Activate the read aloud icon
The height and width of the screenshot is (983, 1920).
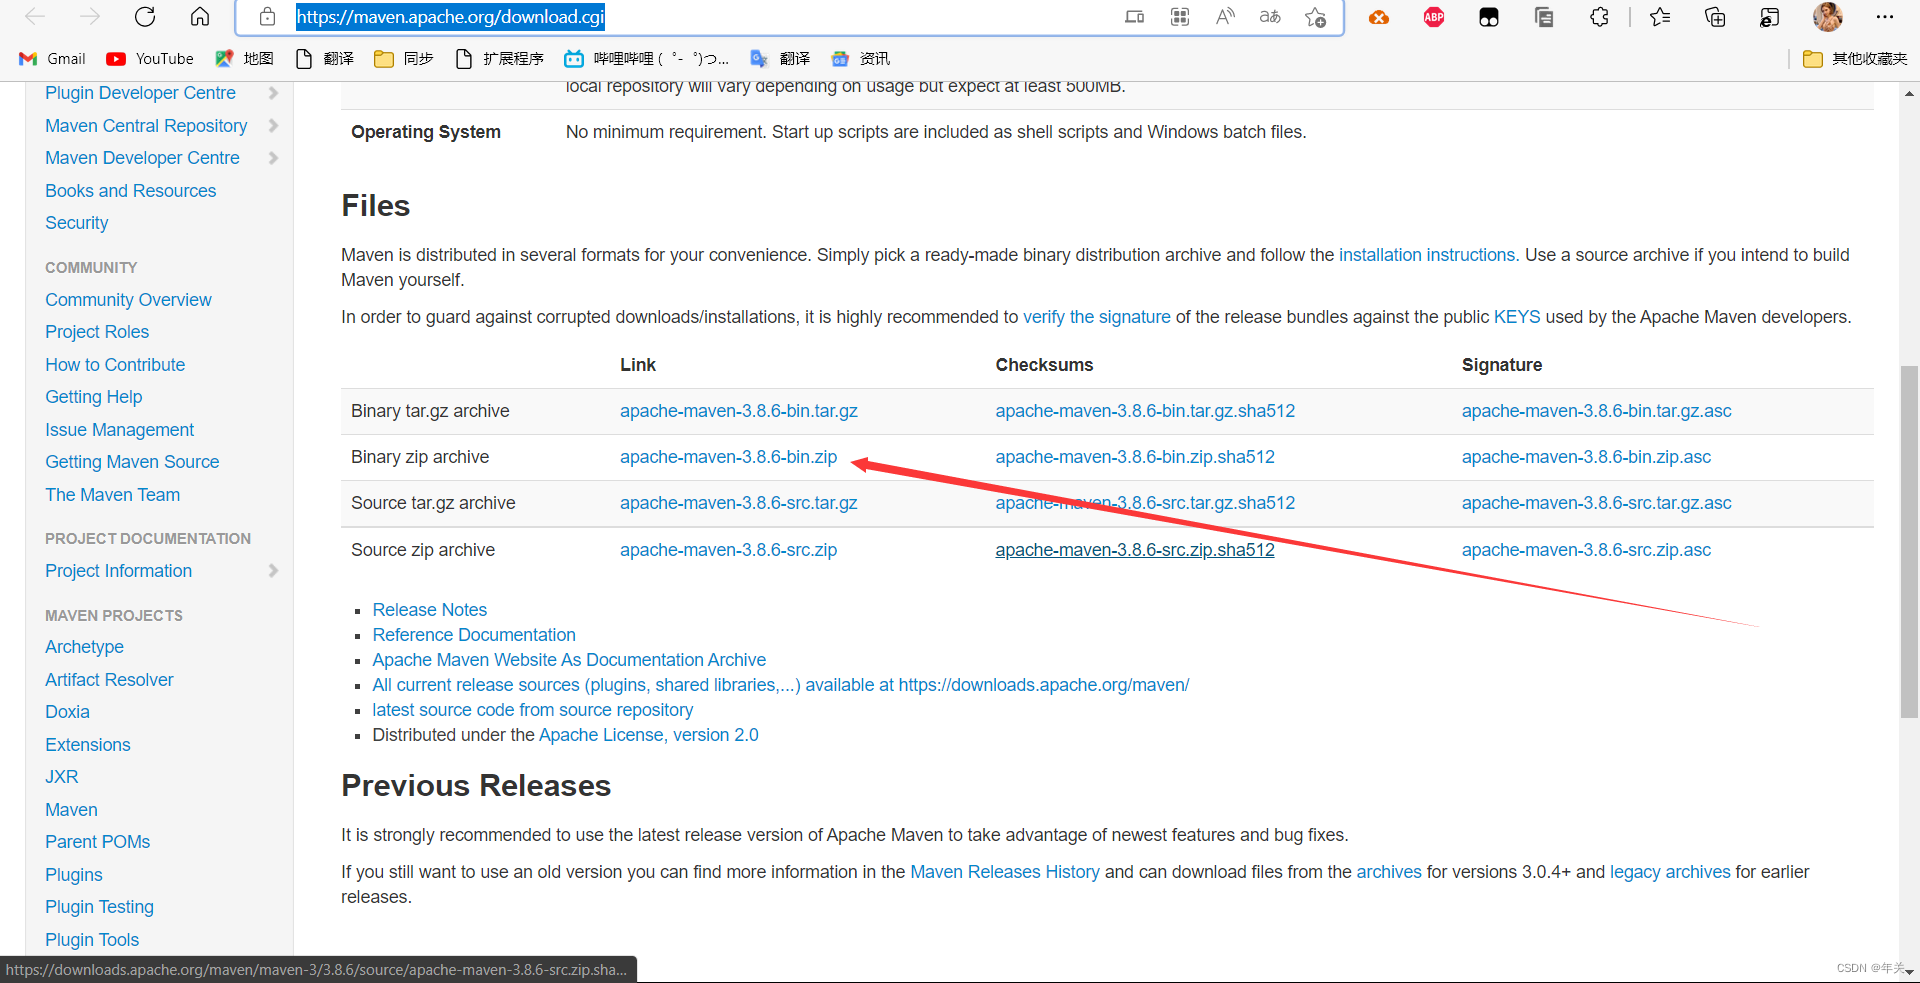1225,17
